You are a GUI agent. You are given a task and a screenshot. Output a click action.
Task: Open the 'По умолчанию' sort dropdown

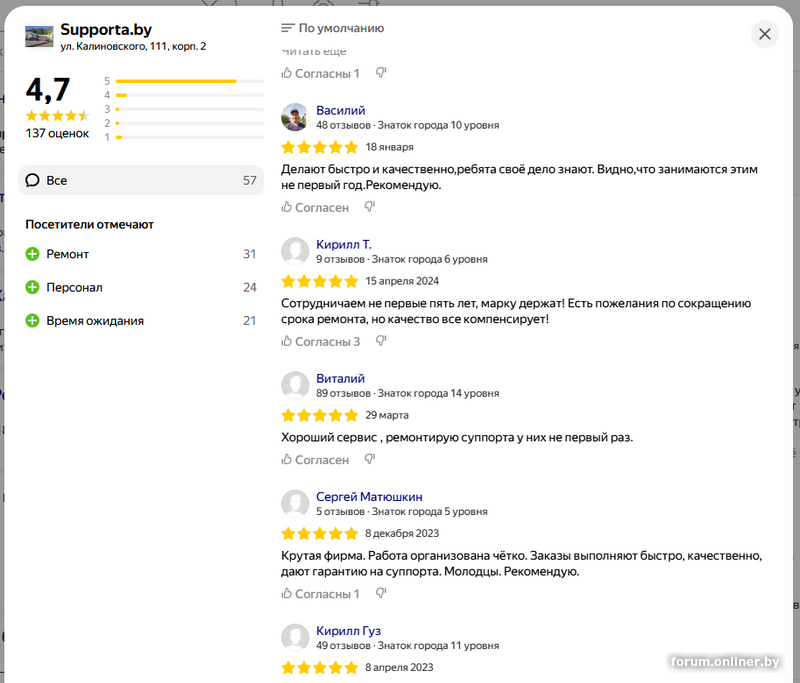[x=333, y=29]
